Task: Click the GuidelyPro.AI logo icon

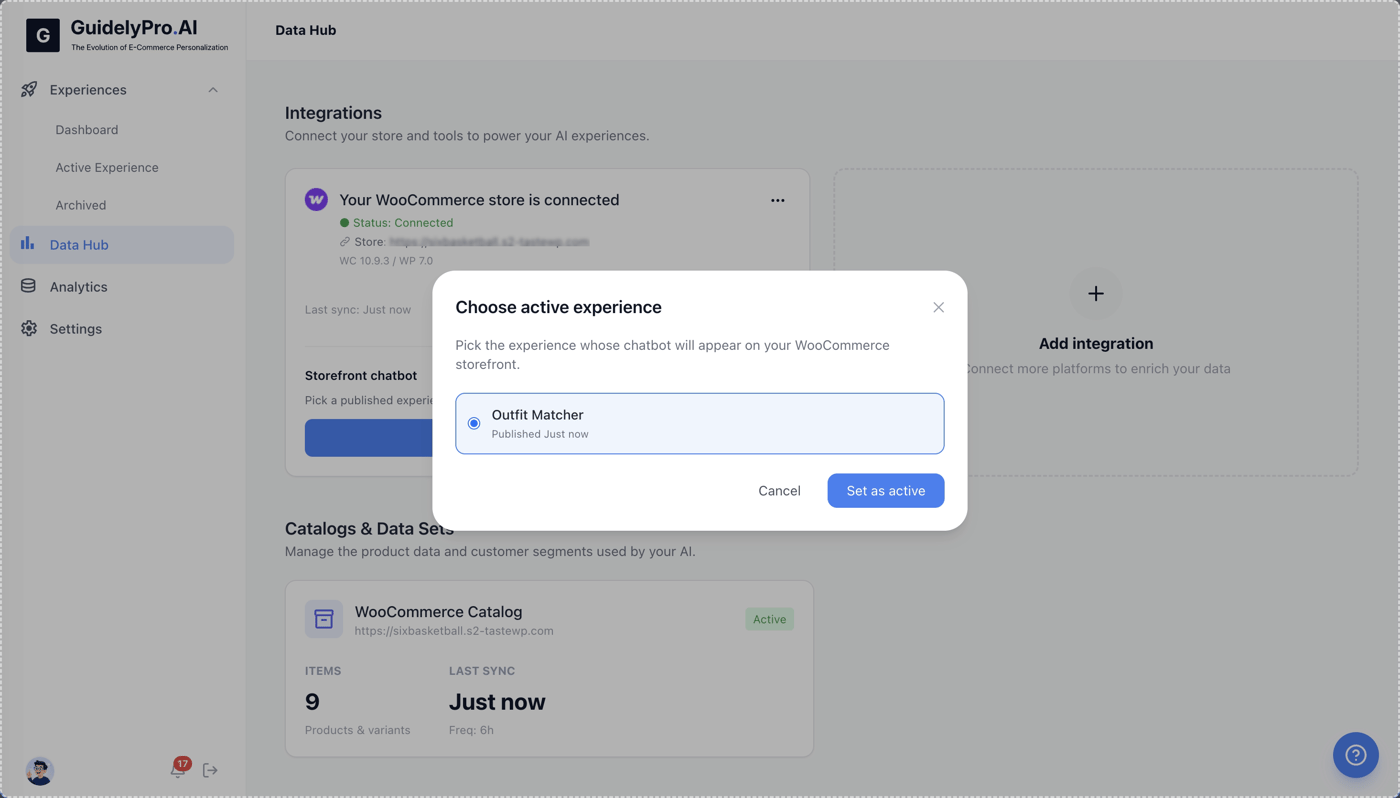Action: (x=43, y=35)
